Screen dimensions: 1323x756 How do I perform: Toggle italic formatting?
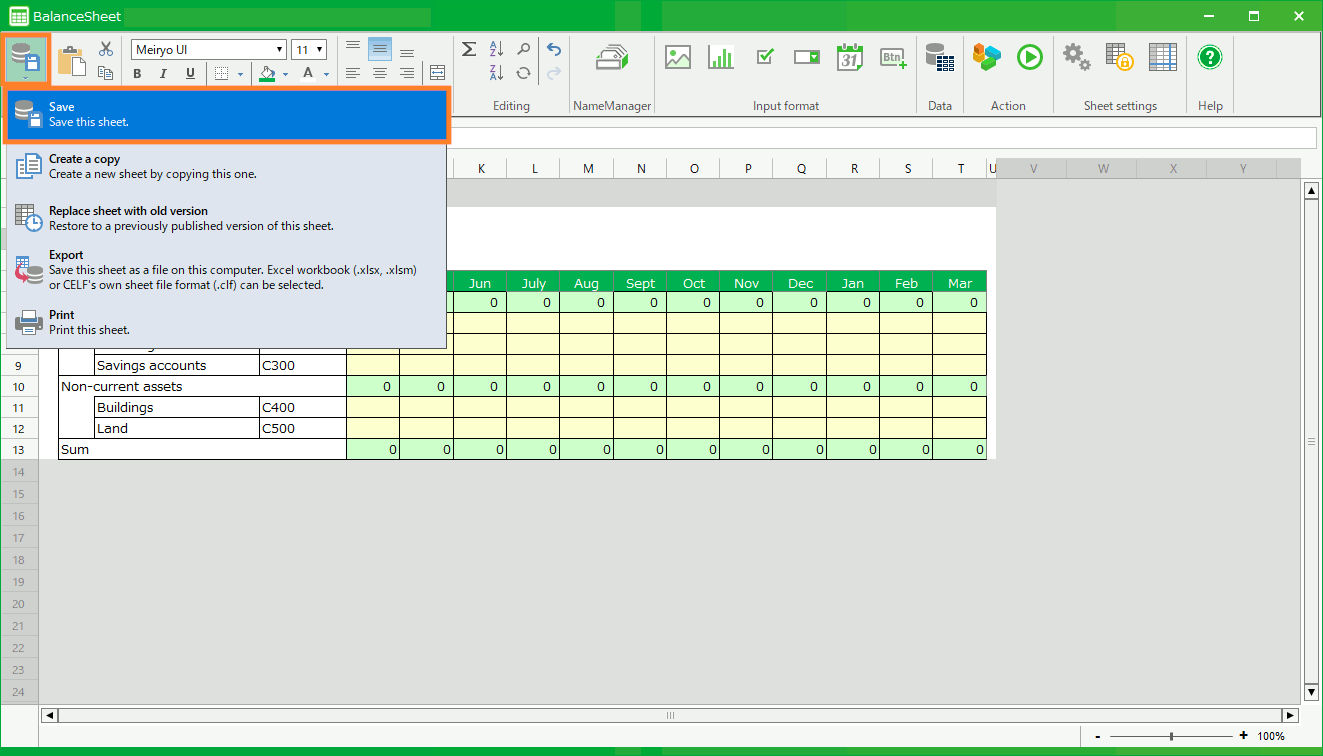click(163, 74)
